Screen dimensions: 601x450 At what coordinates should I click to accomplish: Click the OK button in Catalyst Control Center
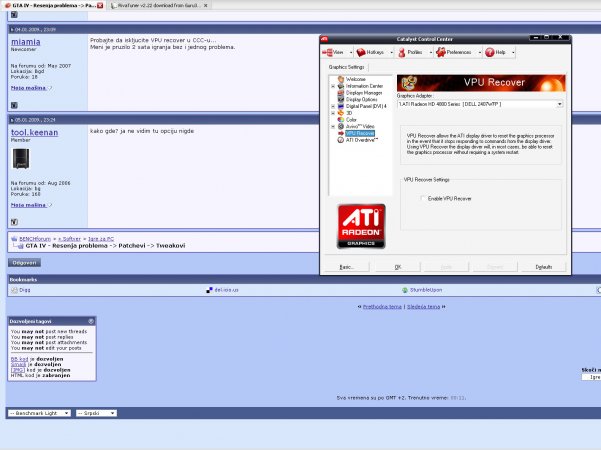(x=397, y=267)
